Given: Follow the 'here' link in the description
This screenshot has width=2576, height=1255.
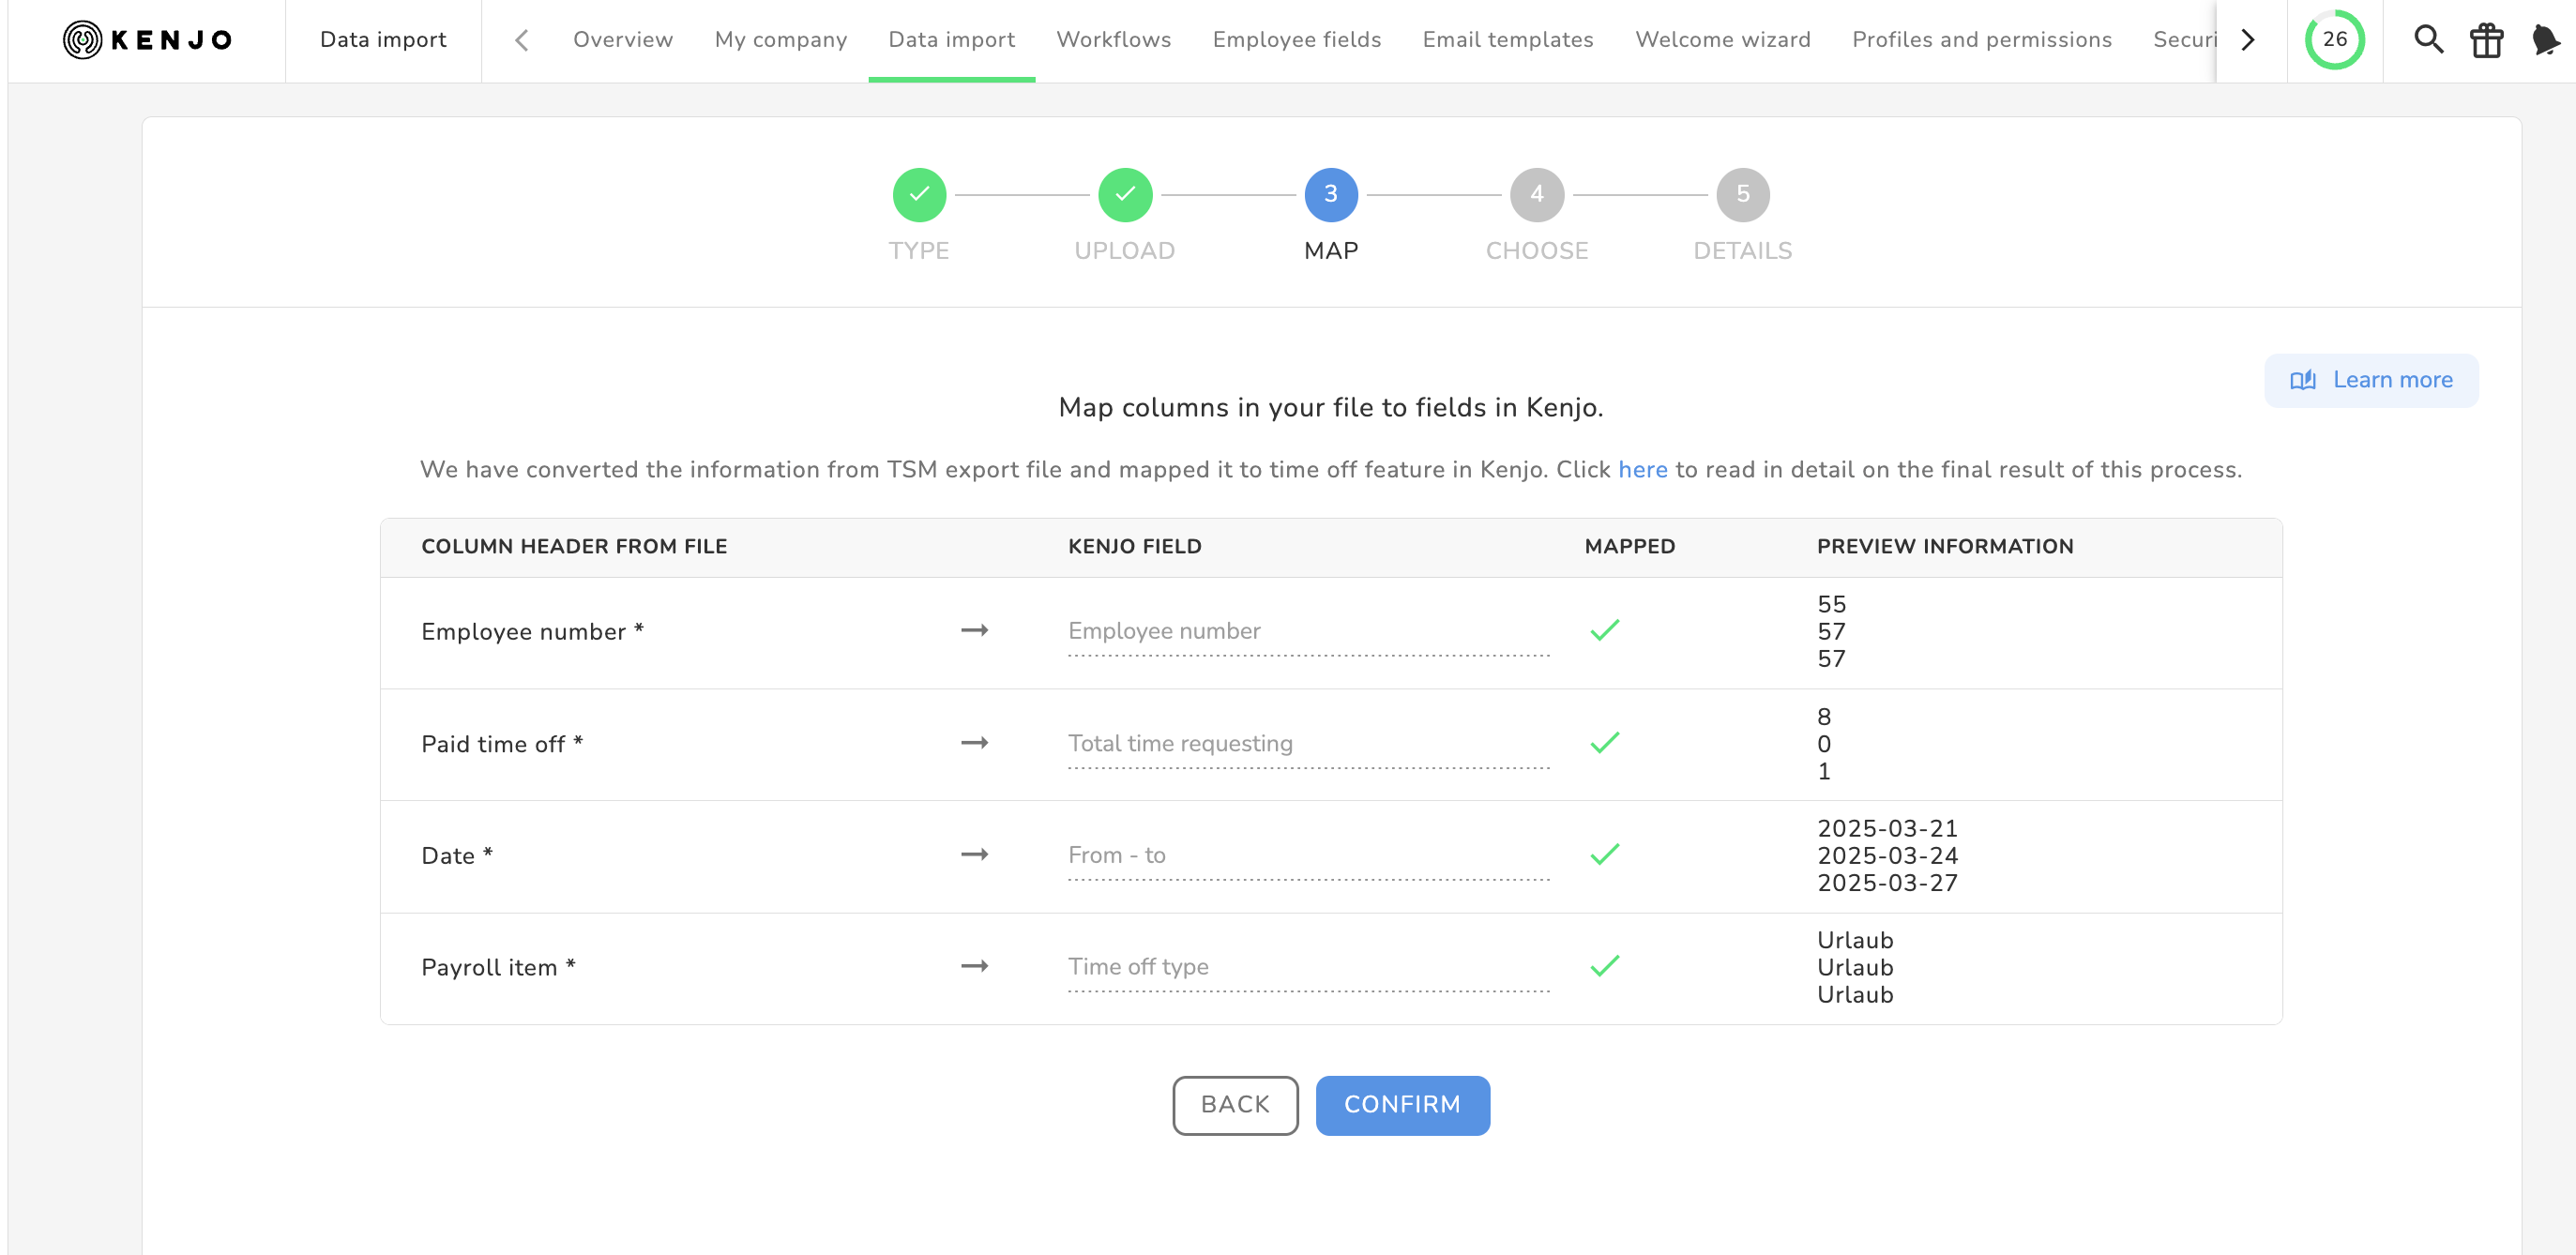Looking at the screenshot, I should 1642,469.
